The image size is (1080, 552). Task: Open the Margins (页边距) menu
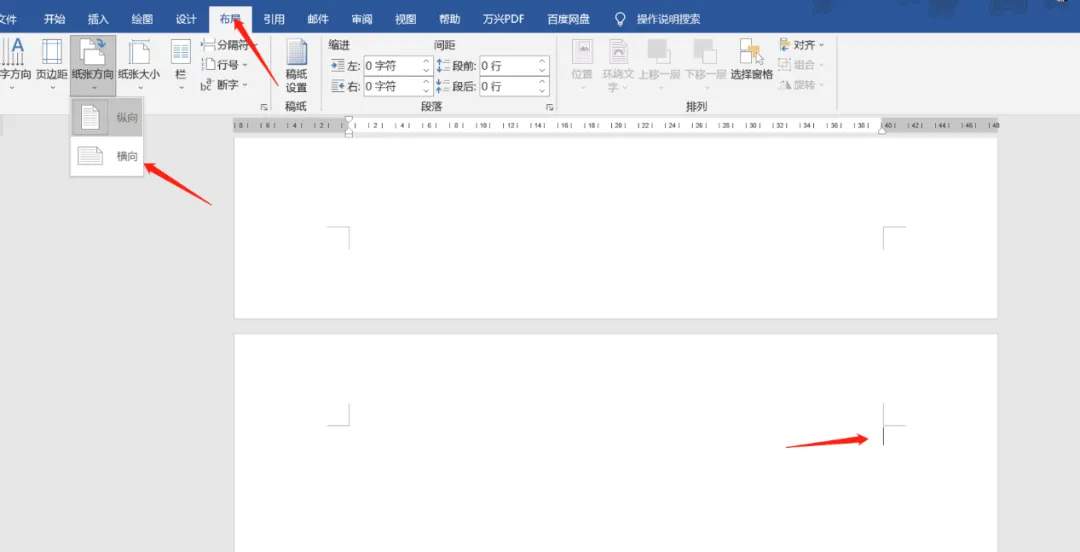pyautogui.click(x=52, y=65)
